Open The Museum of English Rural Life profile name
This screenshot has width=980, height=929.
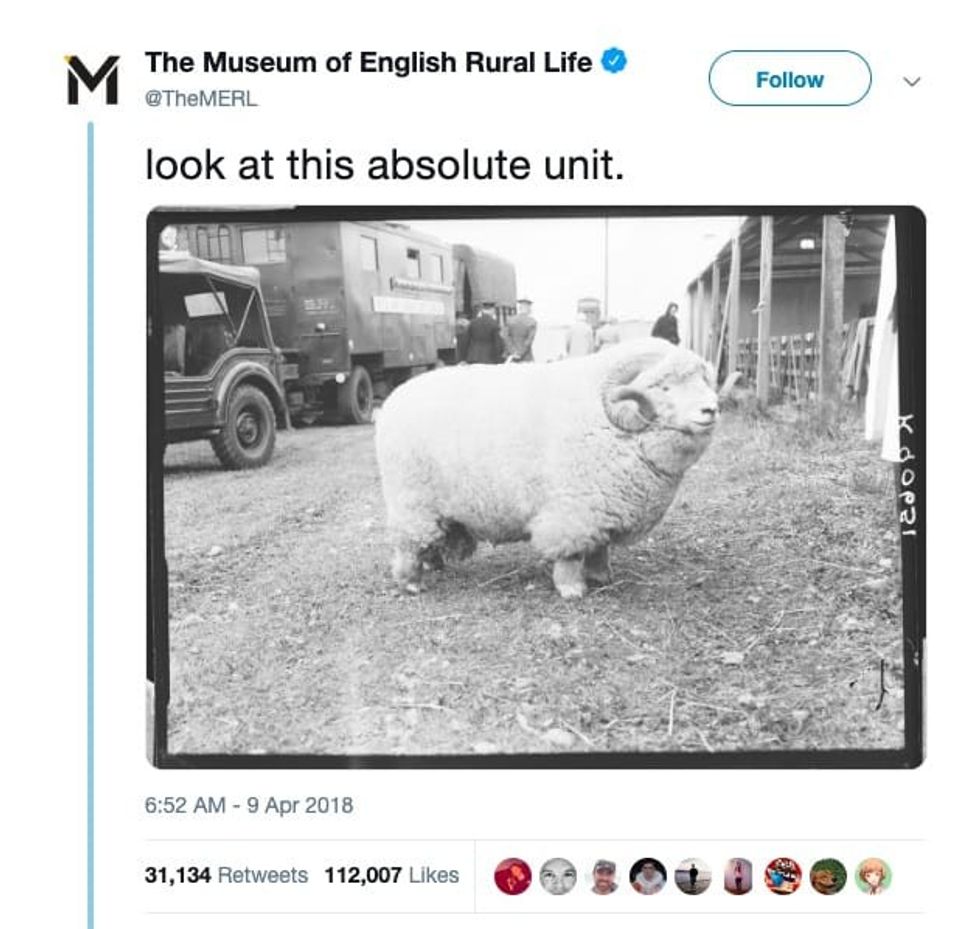point(369,63)
